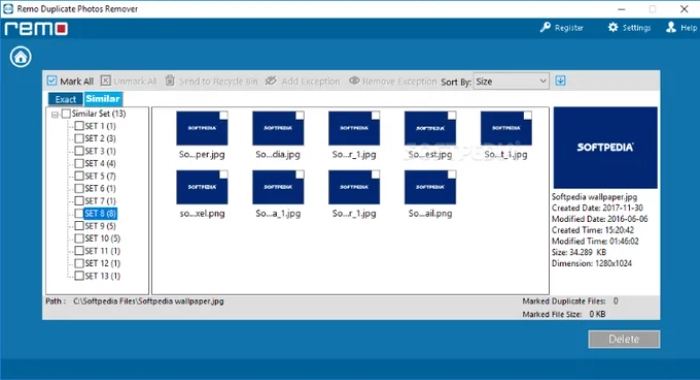Tick the Mark All checkbox
The image size is (700, 380).
52,80
